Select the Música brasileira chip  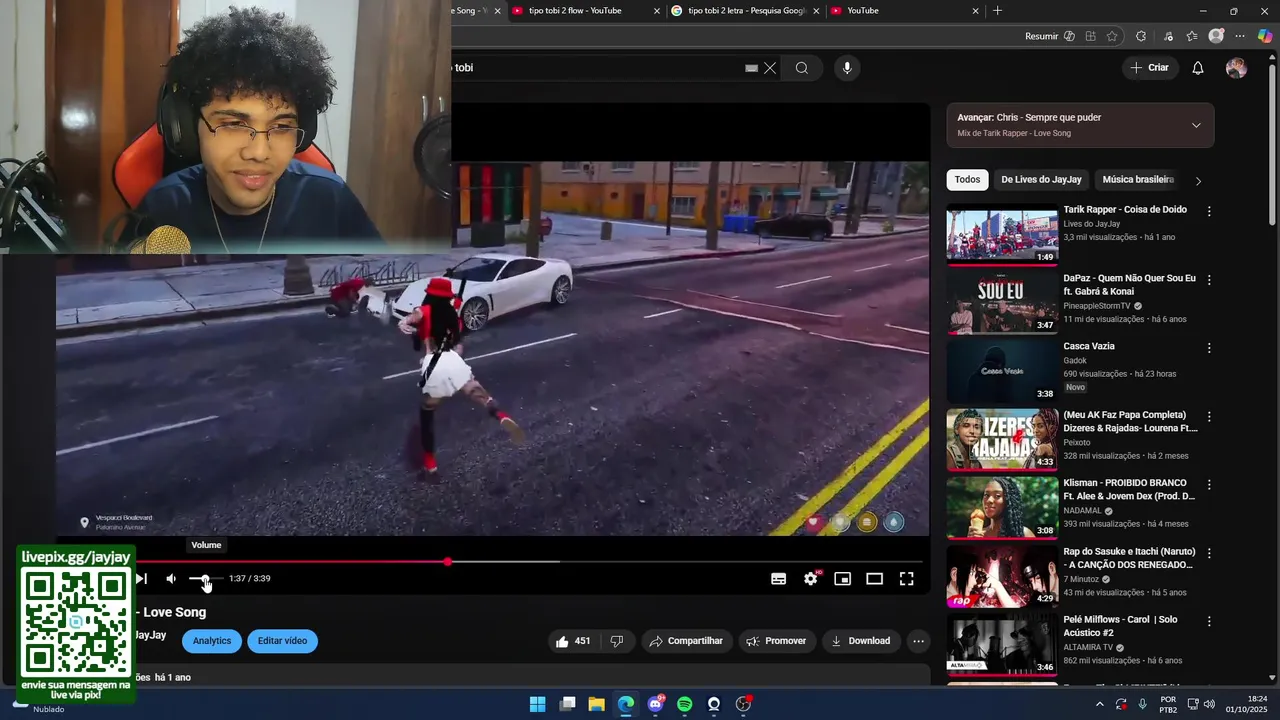pyautogui.click(x=1138, y=180)
